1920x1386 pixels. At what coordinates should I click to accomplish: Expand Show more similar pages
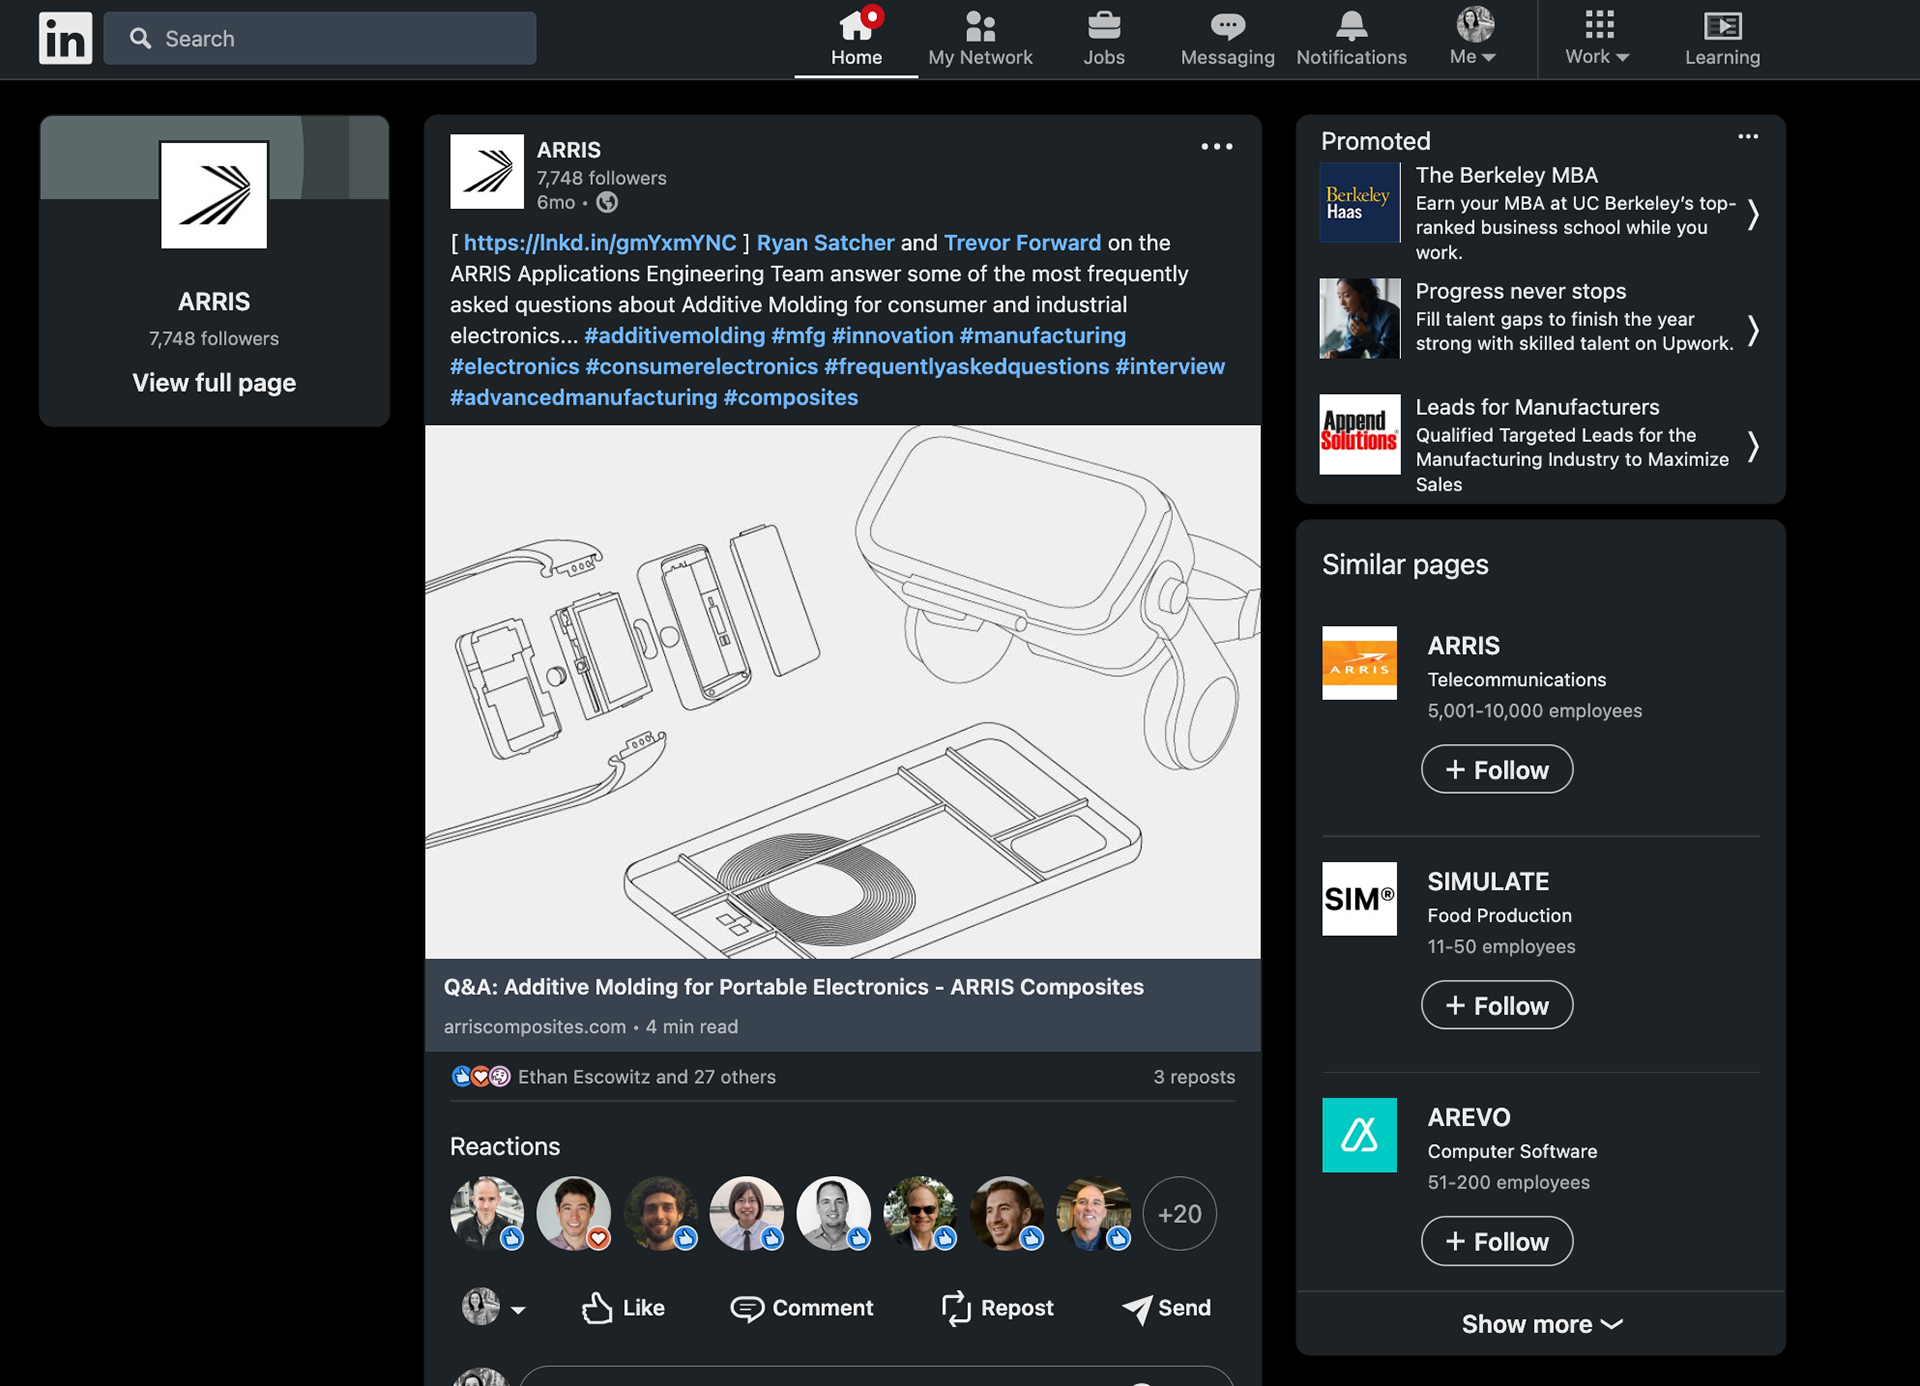tap(1540, 1324)
